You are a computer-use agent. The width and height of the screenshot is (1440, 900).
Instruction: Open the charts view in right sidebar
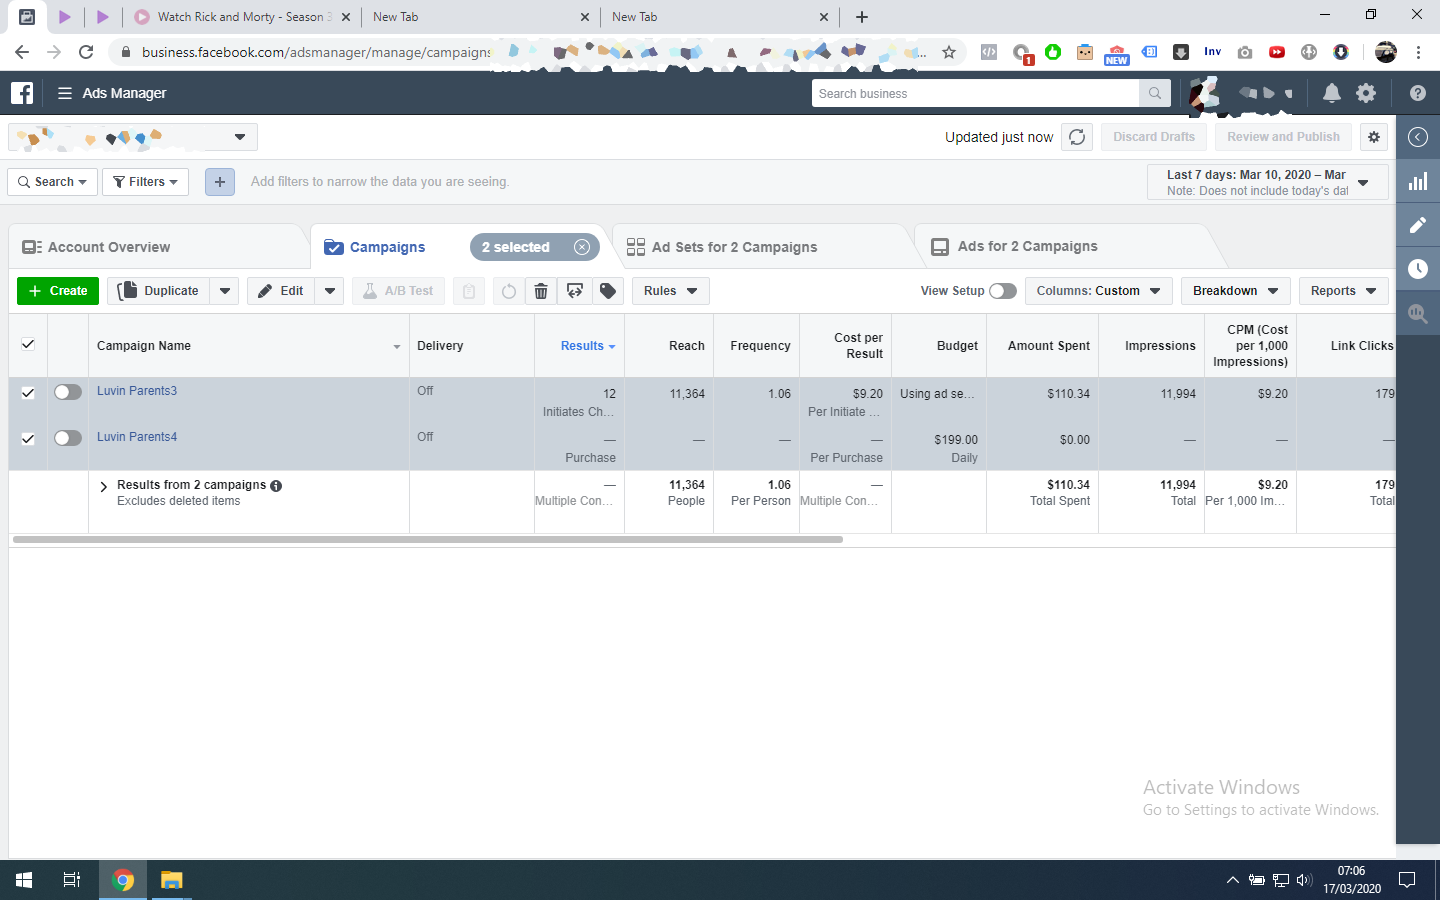click(x=1418, y=181)
